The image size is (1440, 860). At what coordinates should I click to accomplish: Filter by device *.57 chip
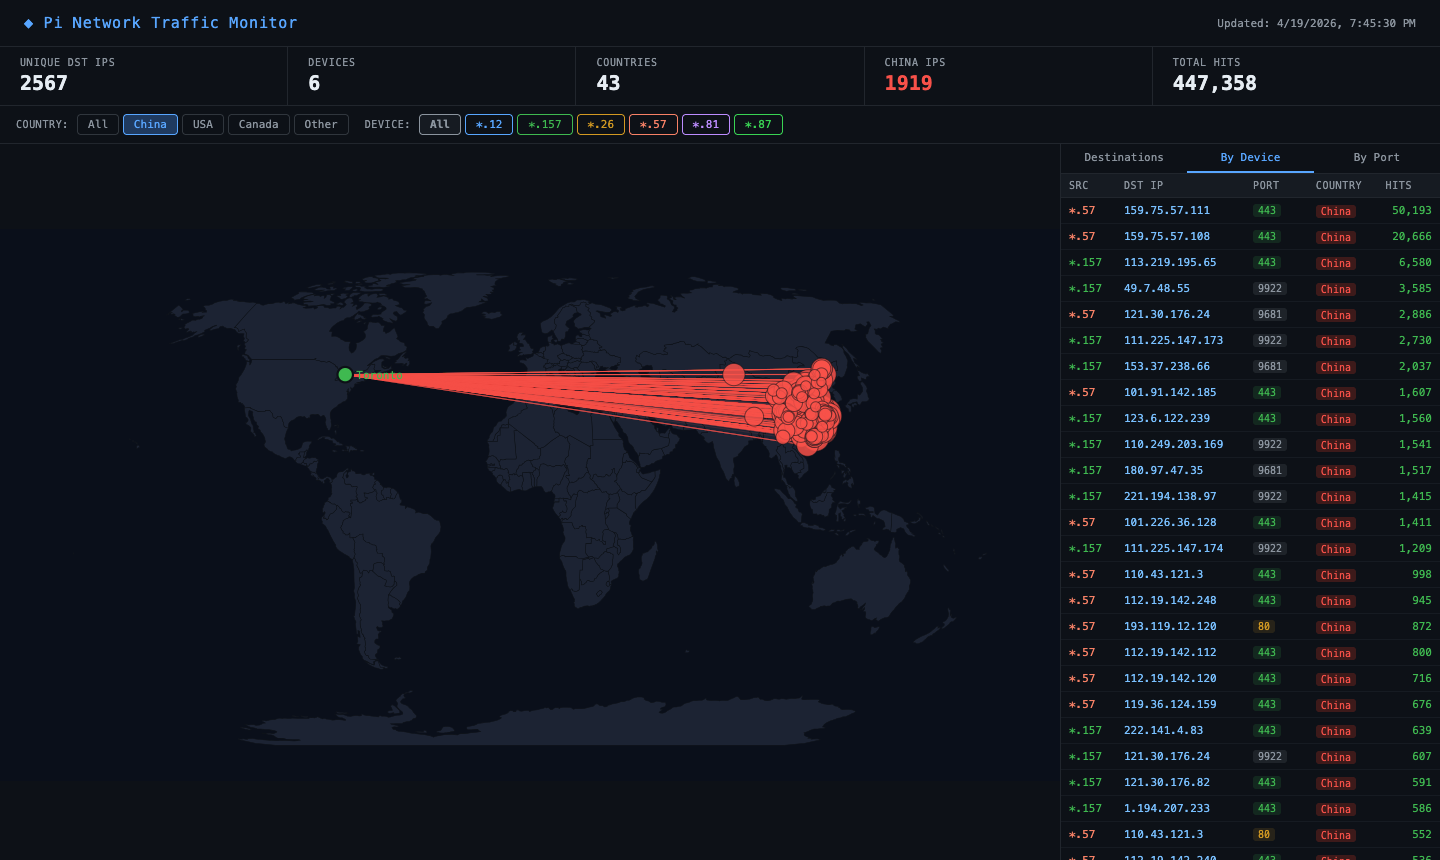coord(653,124)
